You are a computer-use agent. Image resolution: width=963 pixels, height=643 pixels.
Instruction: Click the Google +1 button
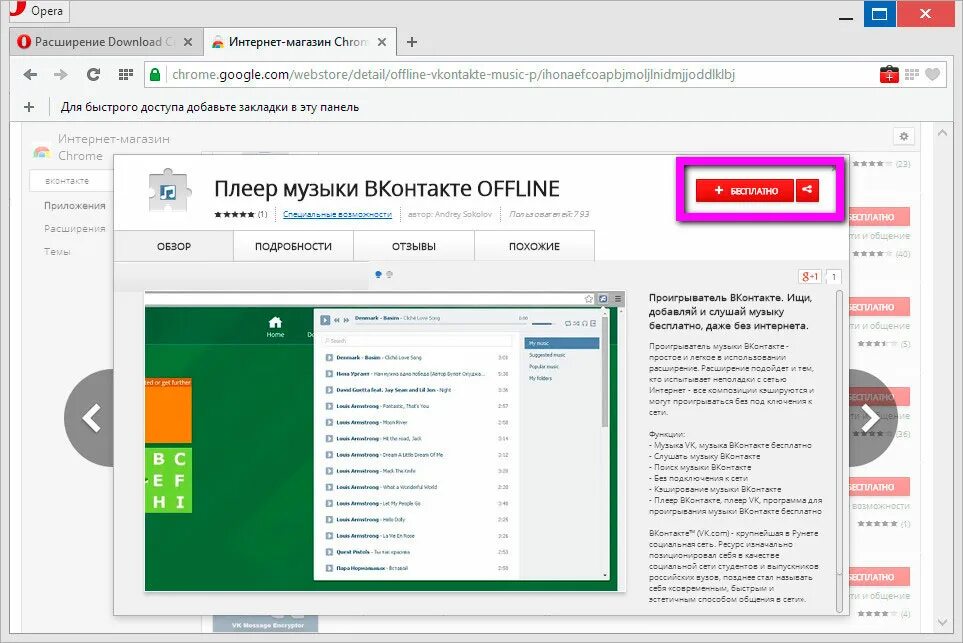(810, 276)
